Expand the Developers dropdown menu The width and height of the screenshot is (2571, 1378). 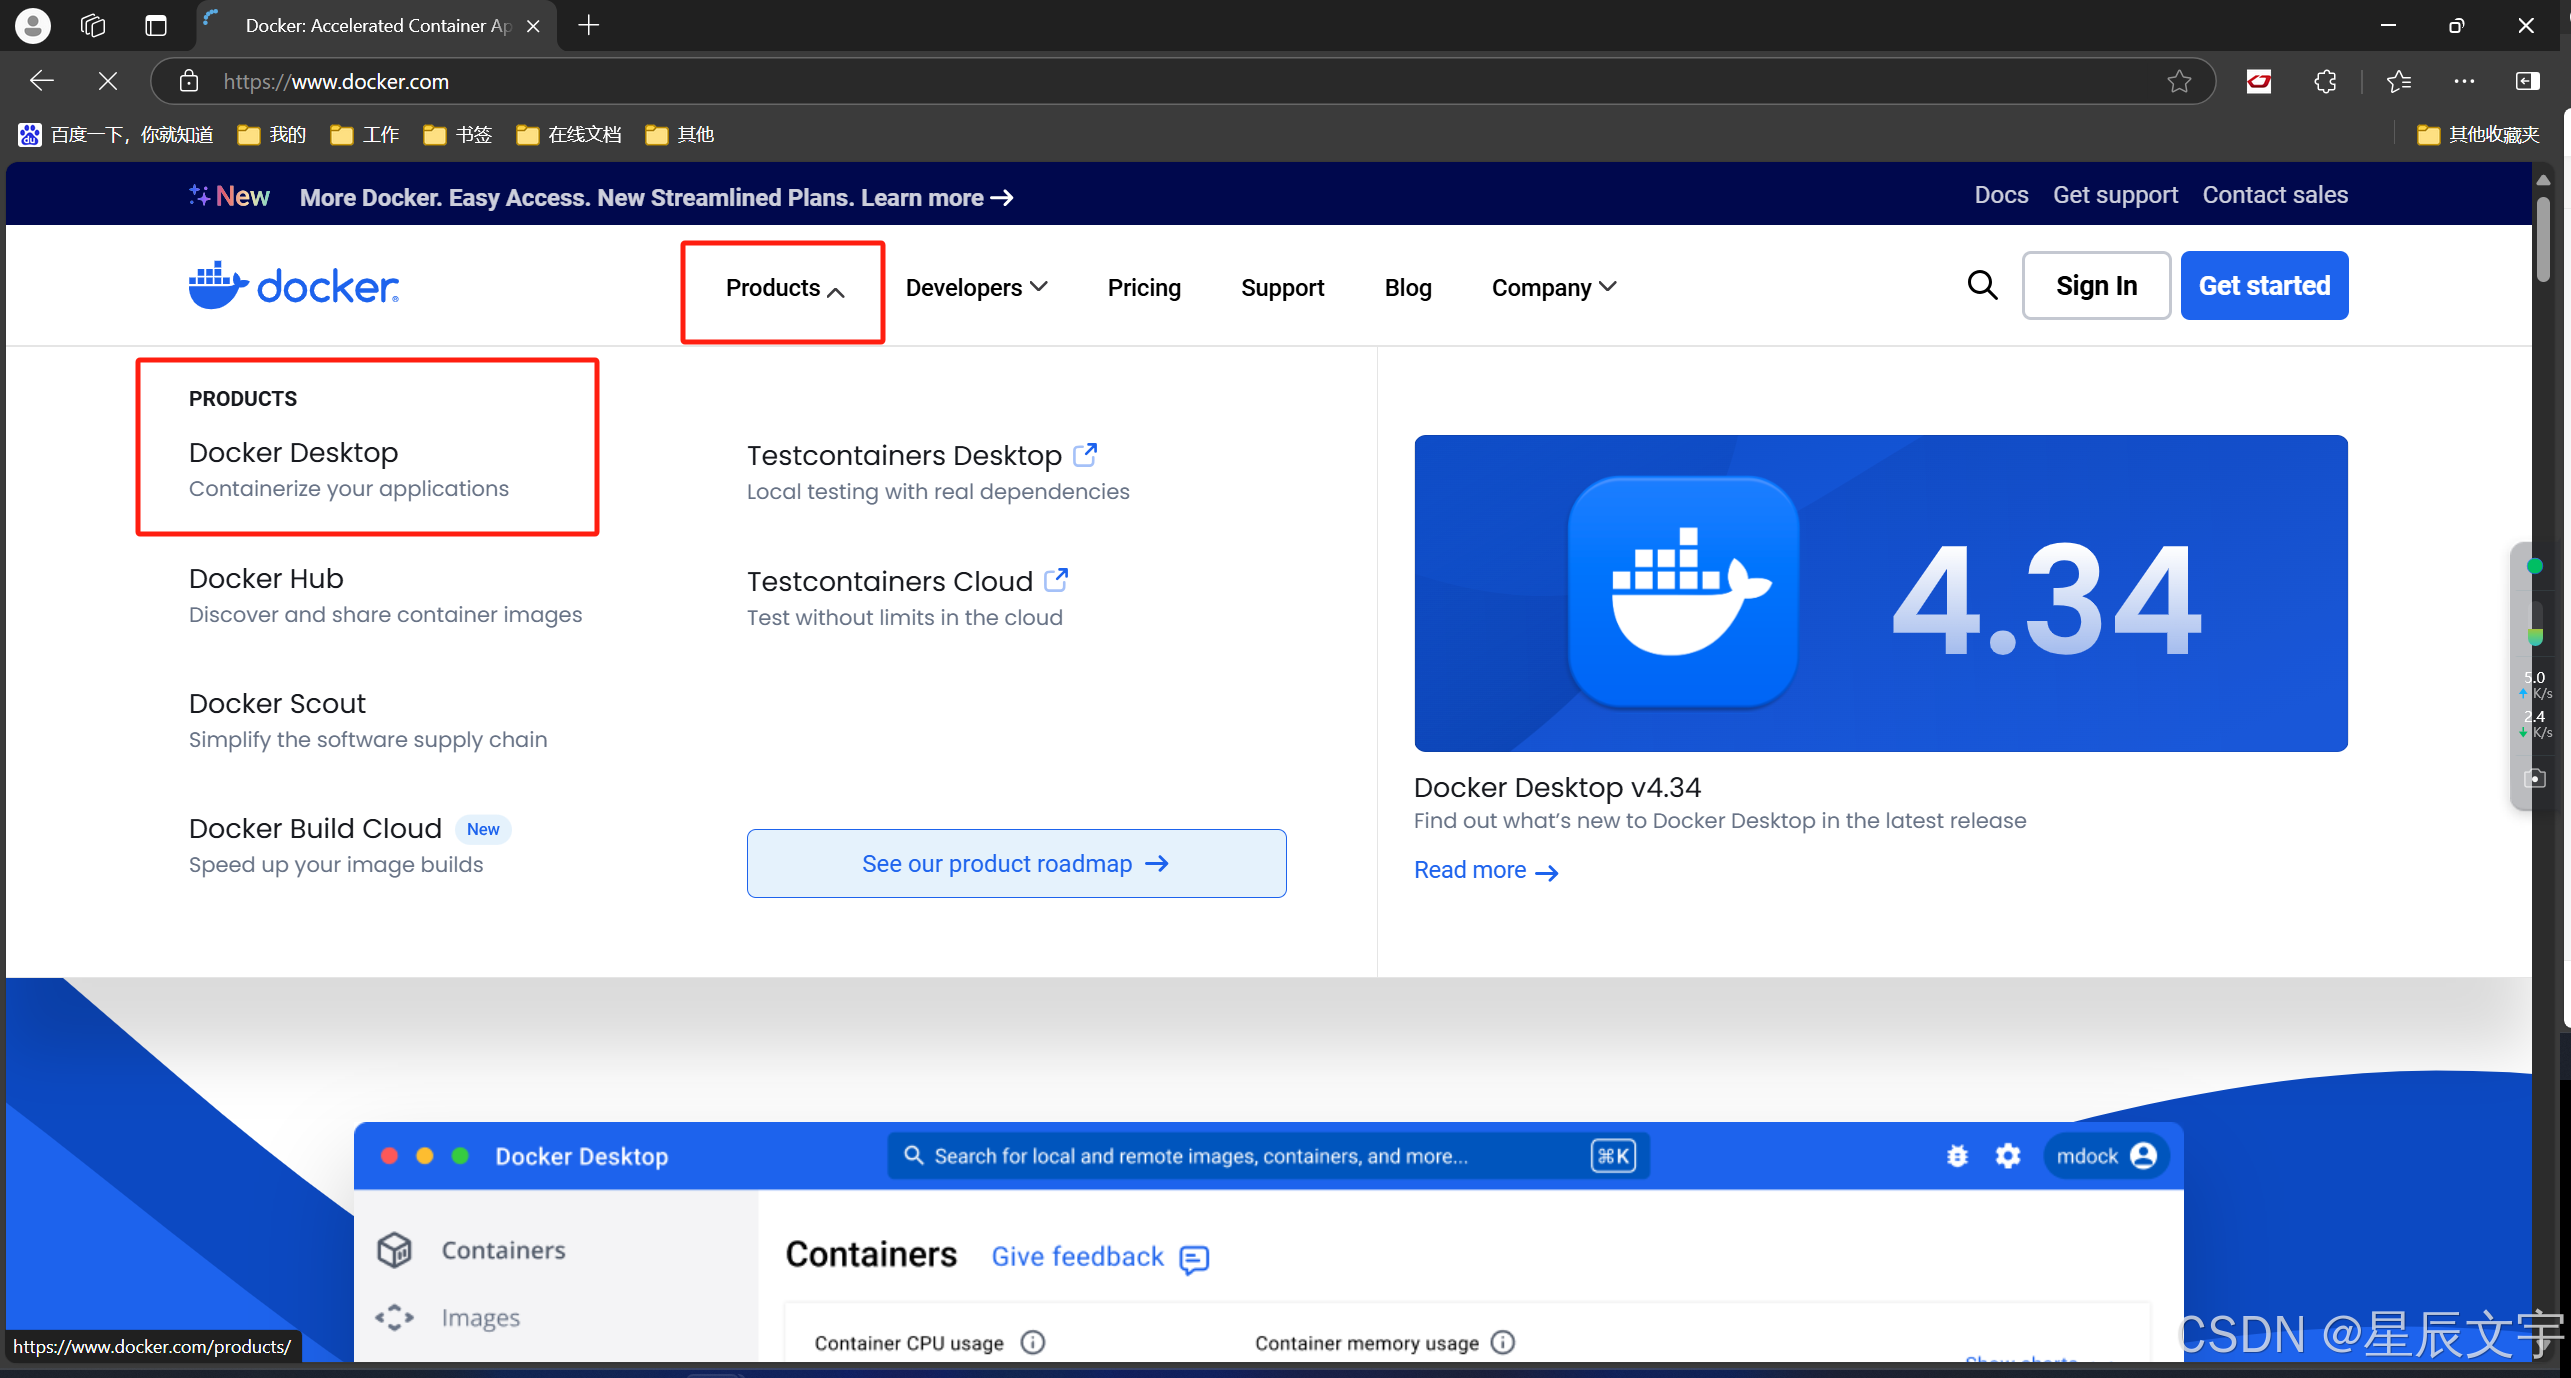(976, 288)
